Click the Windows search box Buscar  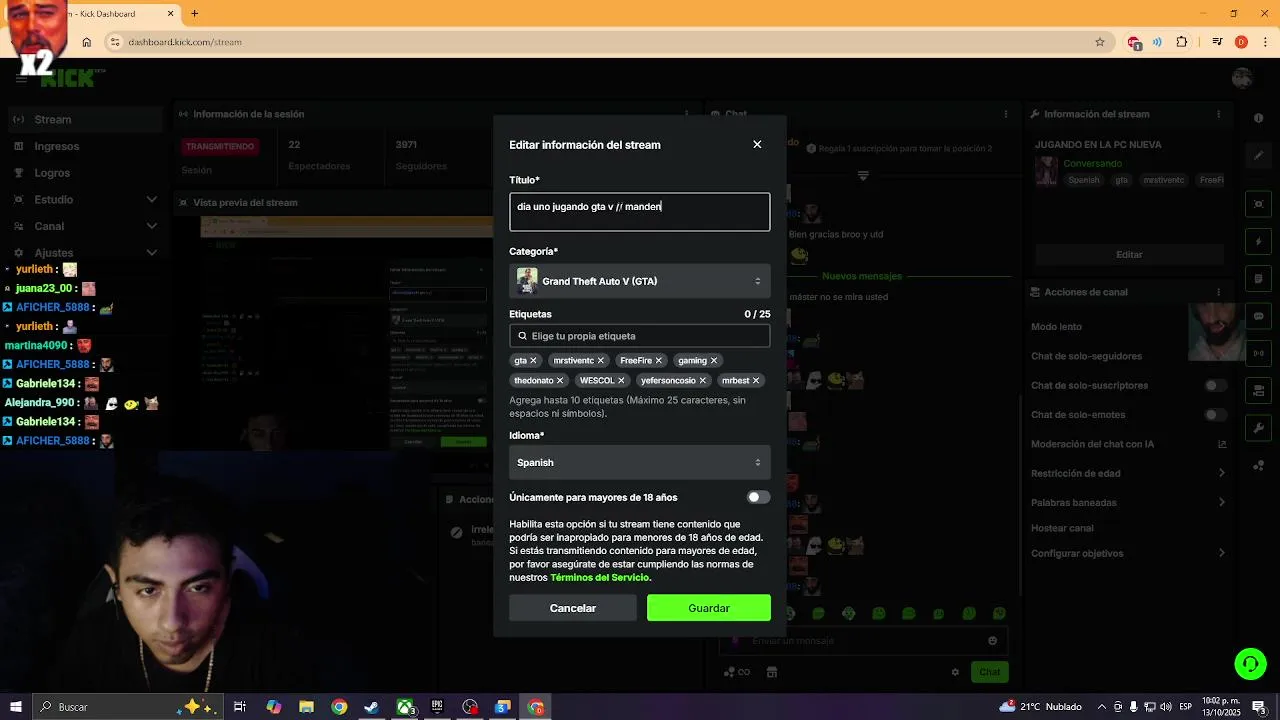click(127, 707)
